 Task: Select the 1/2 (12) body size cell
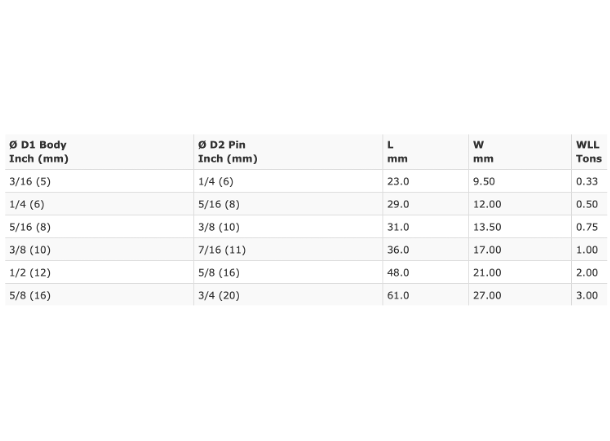click(99, 273)
